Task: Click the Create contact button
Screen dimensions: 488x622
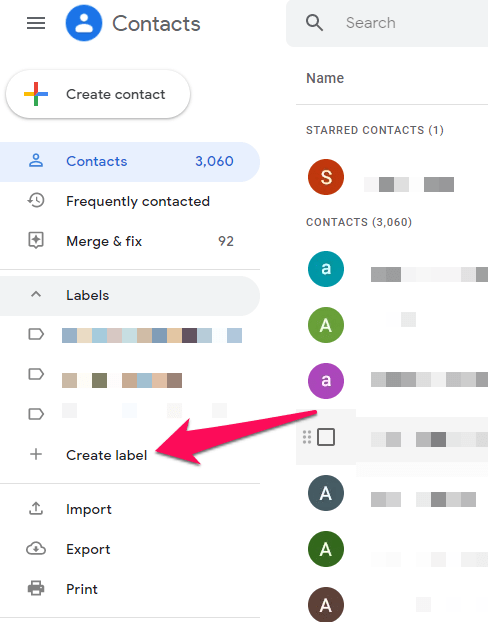Action: pyautogui.click(x=98, y=94)
